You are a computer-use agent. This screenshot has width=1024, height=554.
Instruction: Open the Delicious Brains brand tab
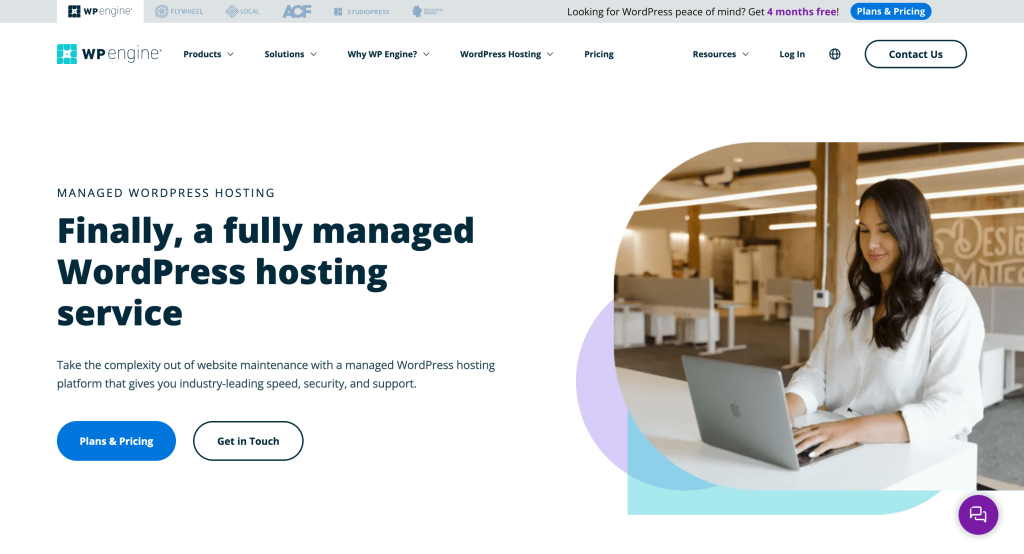pyautogui.click(x=428, y=11)
